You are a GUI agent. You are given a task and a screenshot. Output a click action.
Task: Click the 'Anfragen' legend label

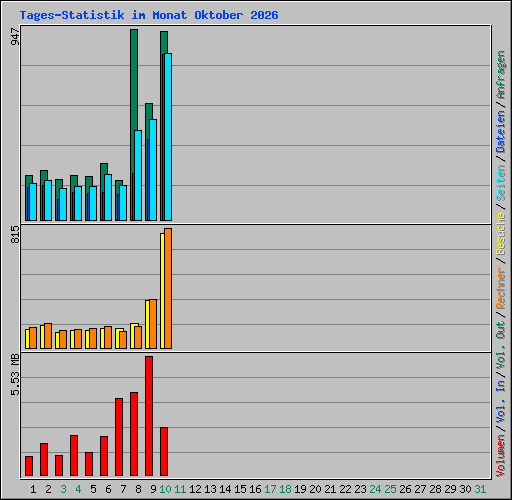[501, 75]
